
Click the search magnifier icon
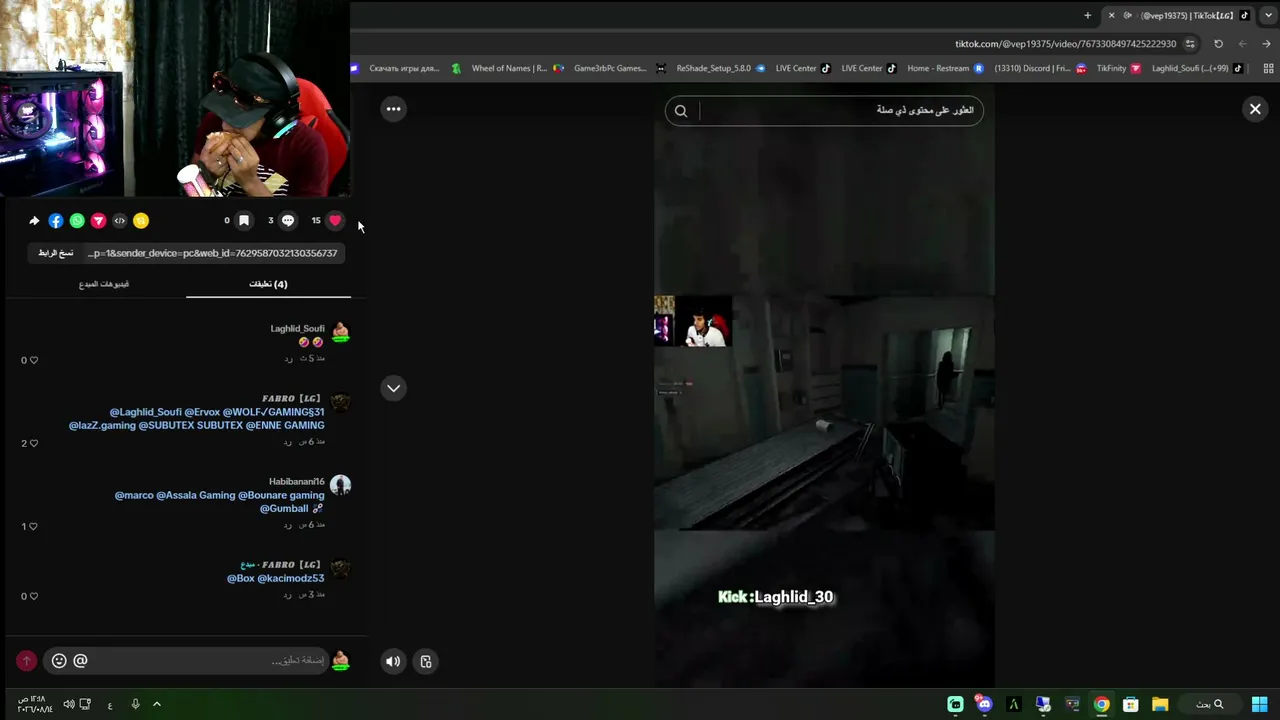click(681, 111)
